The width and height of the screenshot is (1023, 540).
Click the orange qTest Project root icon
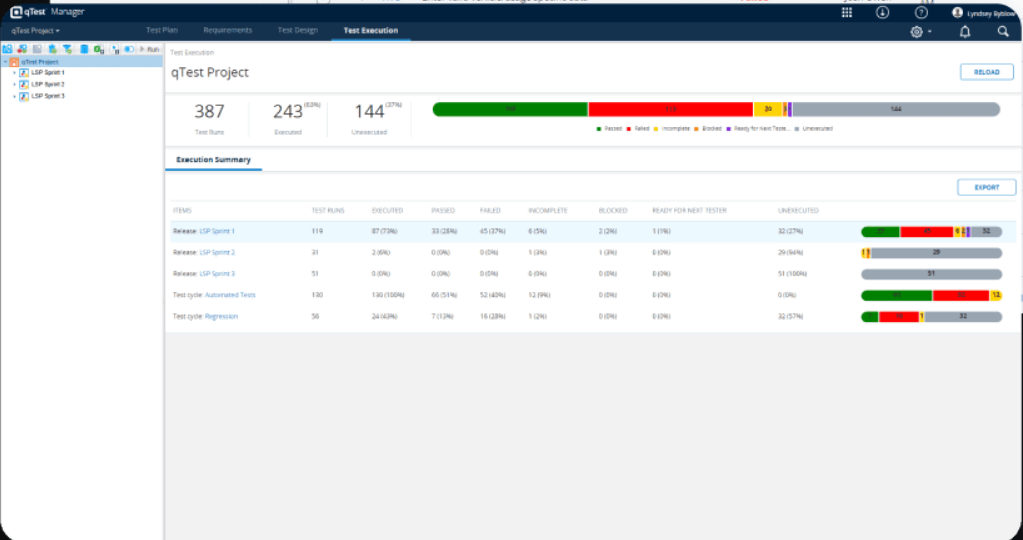14,62
